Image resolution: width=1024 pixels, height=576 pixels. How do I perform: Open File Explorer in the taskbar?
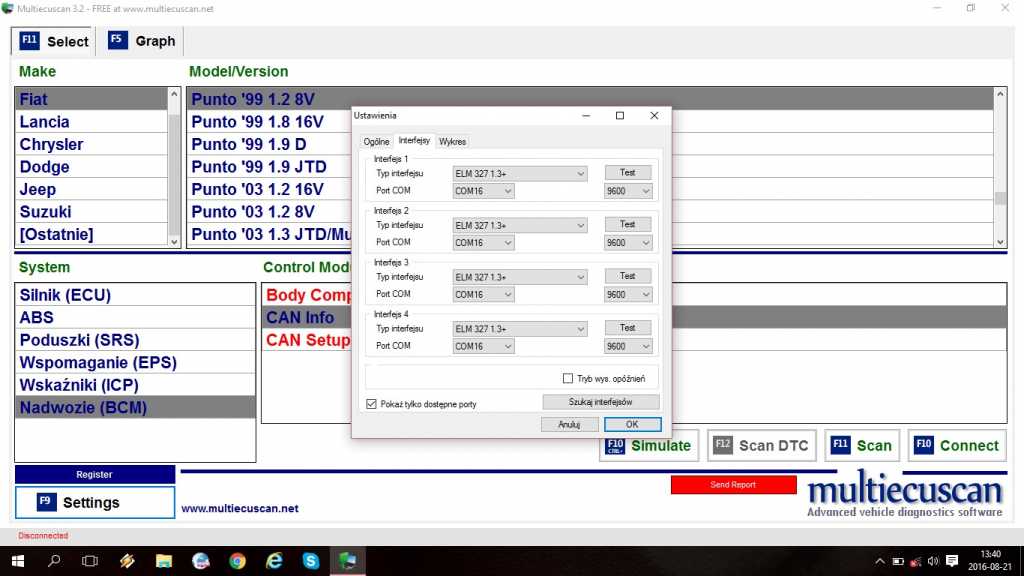(x=163, y=561)
